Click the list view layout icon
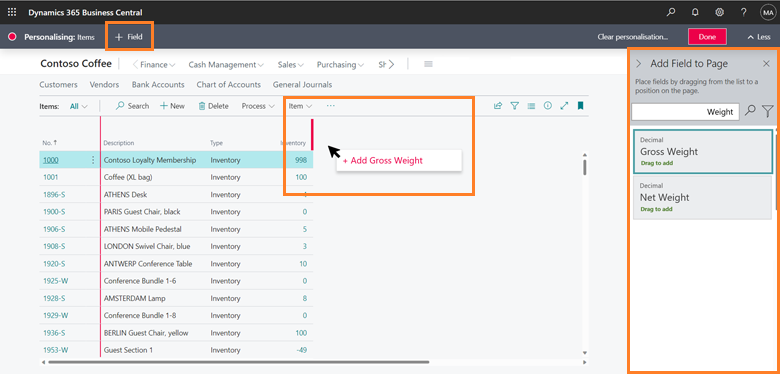The image size is (780, 374). click(x=531, y=105)
